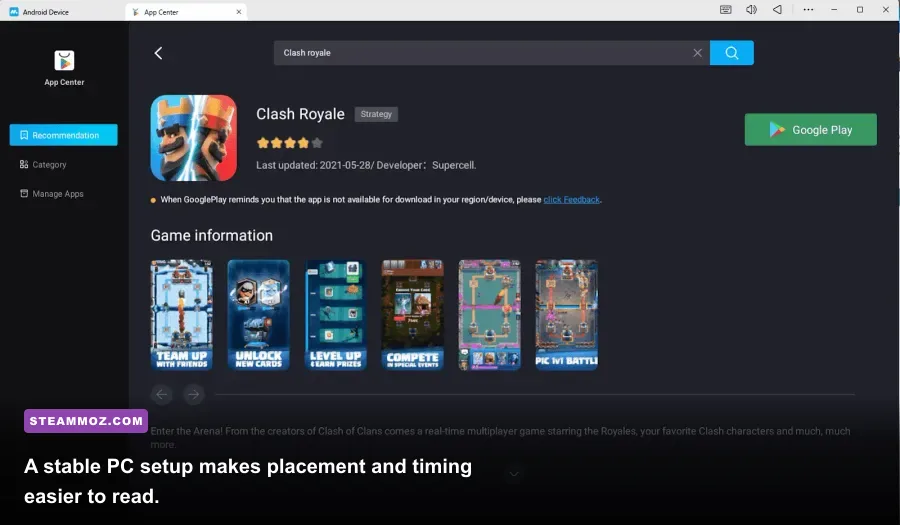Minimize the emulator window
Image resolution: width=900 pixels, height=525 pixels.
click(x=834, y=10)
